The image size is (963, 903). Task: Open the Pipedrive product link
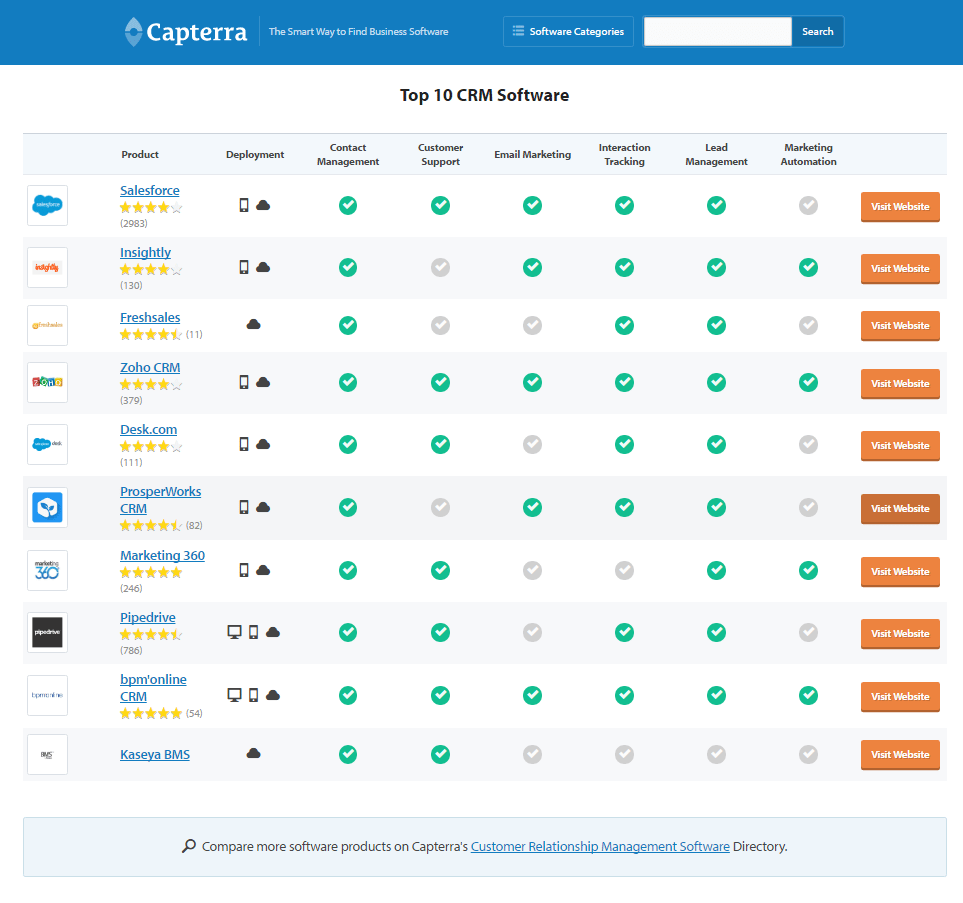pos(148,617)
